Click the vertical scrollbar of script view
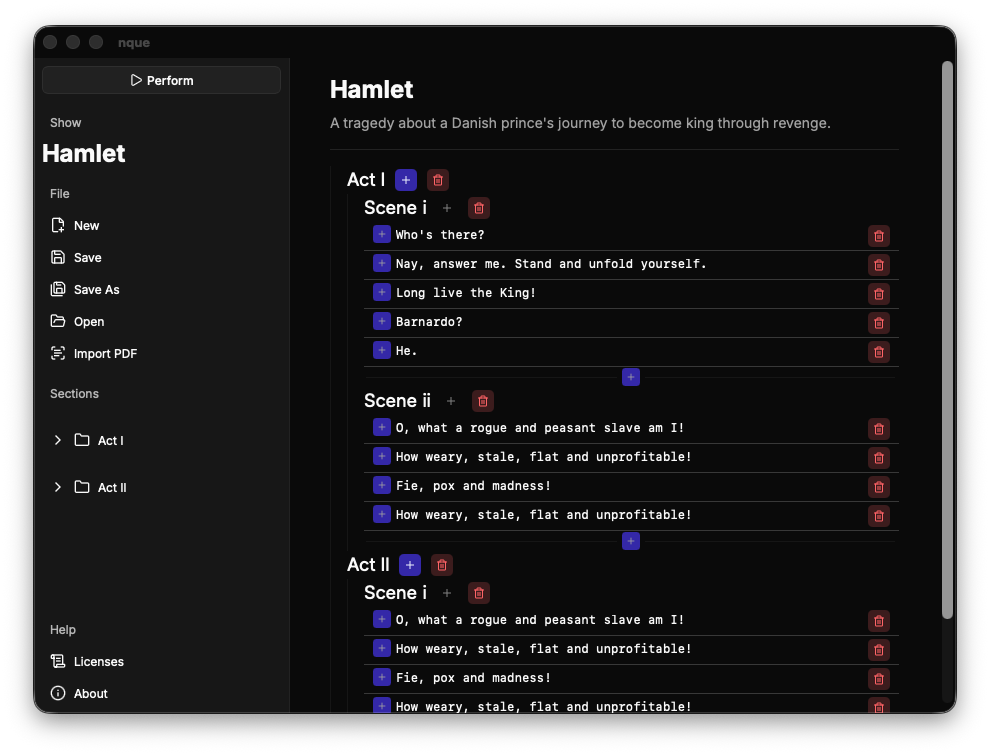 click(946, 340)
